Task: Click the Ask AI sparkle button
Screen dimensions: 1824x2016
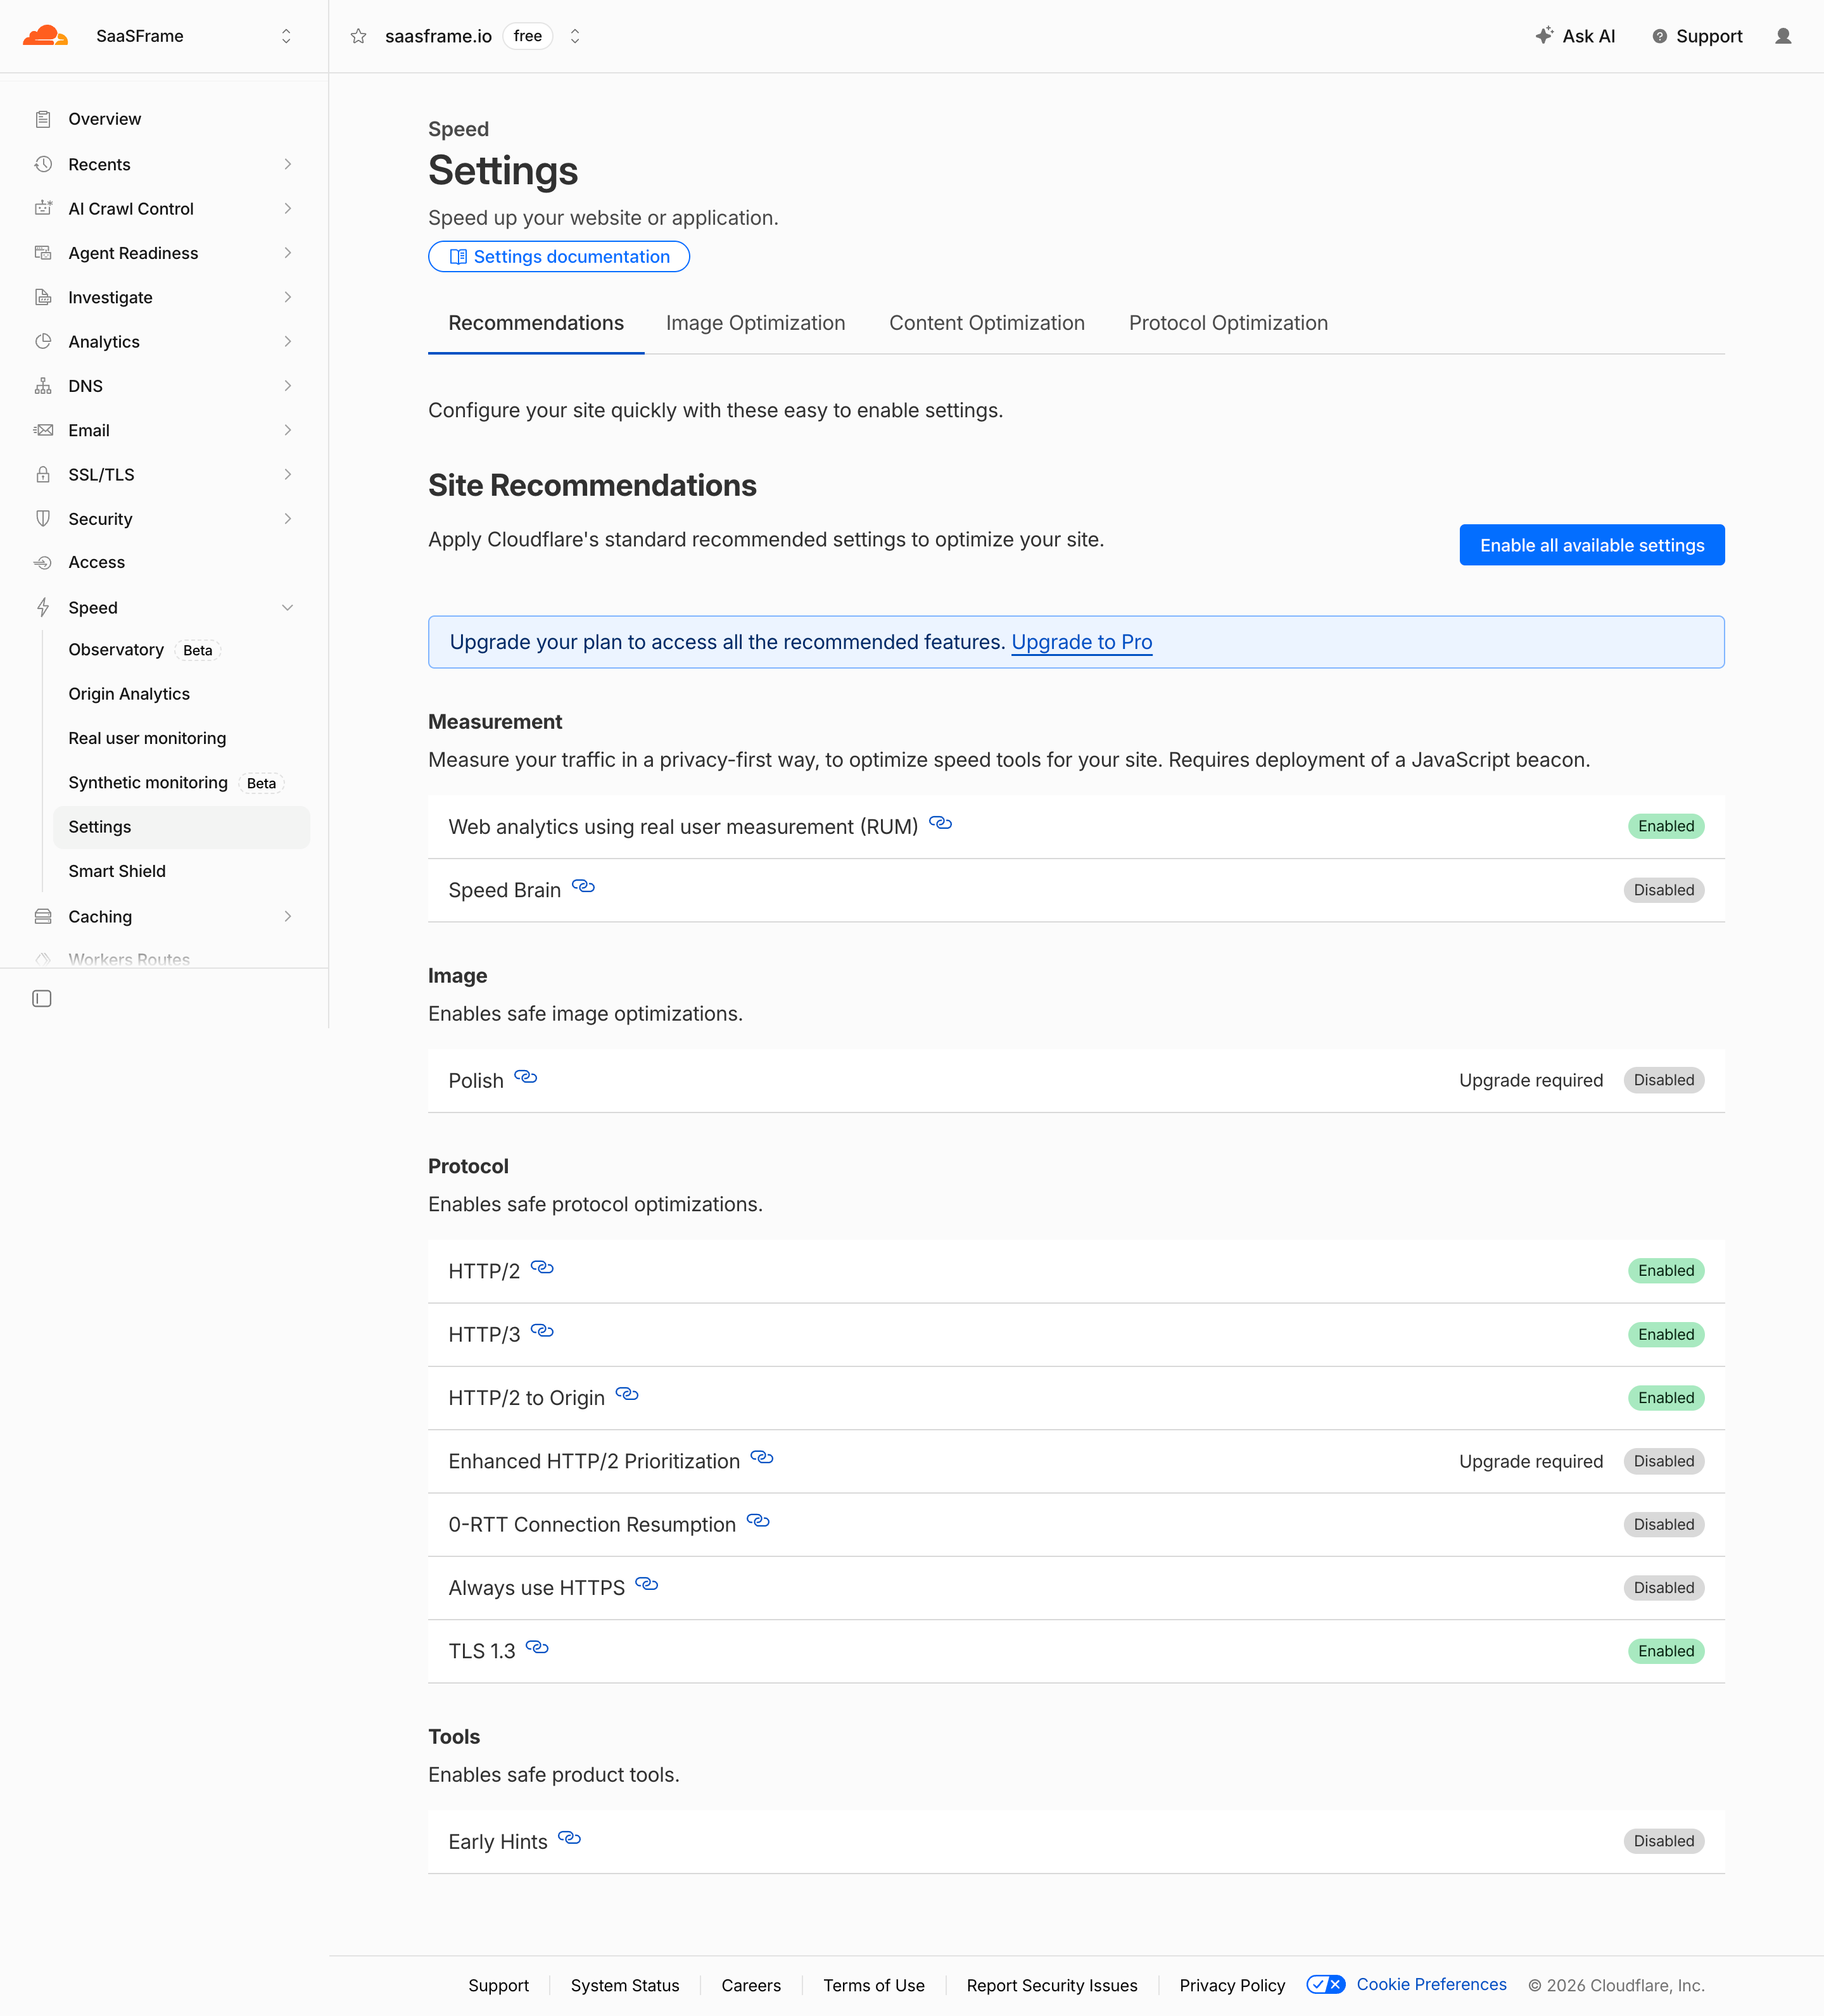Action: [x=1575, y=36]
